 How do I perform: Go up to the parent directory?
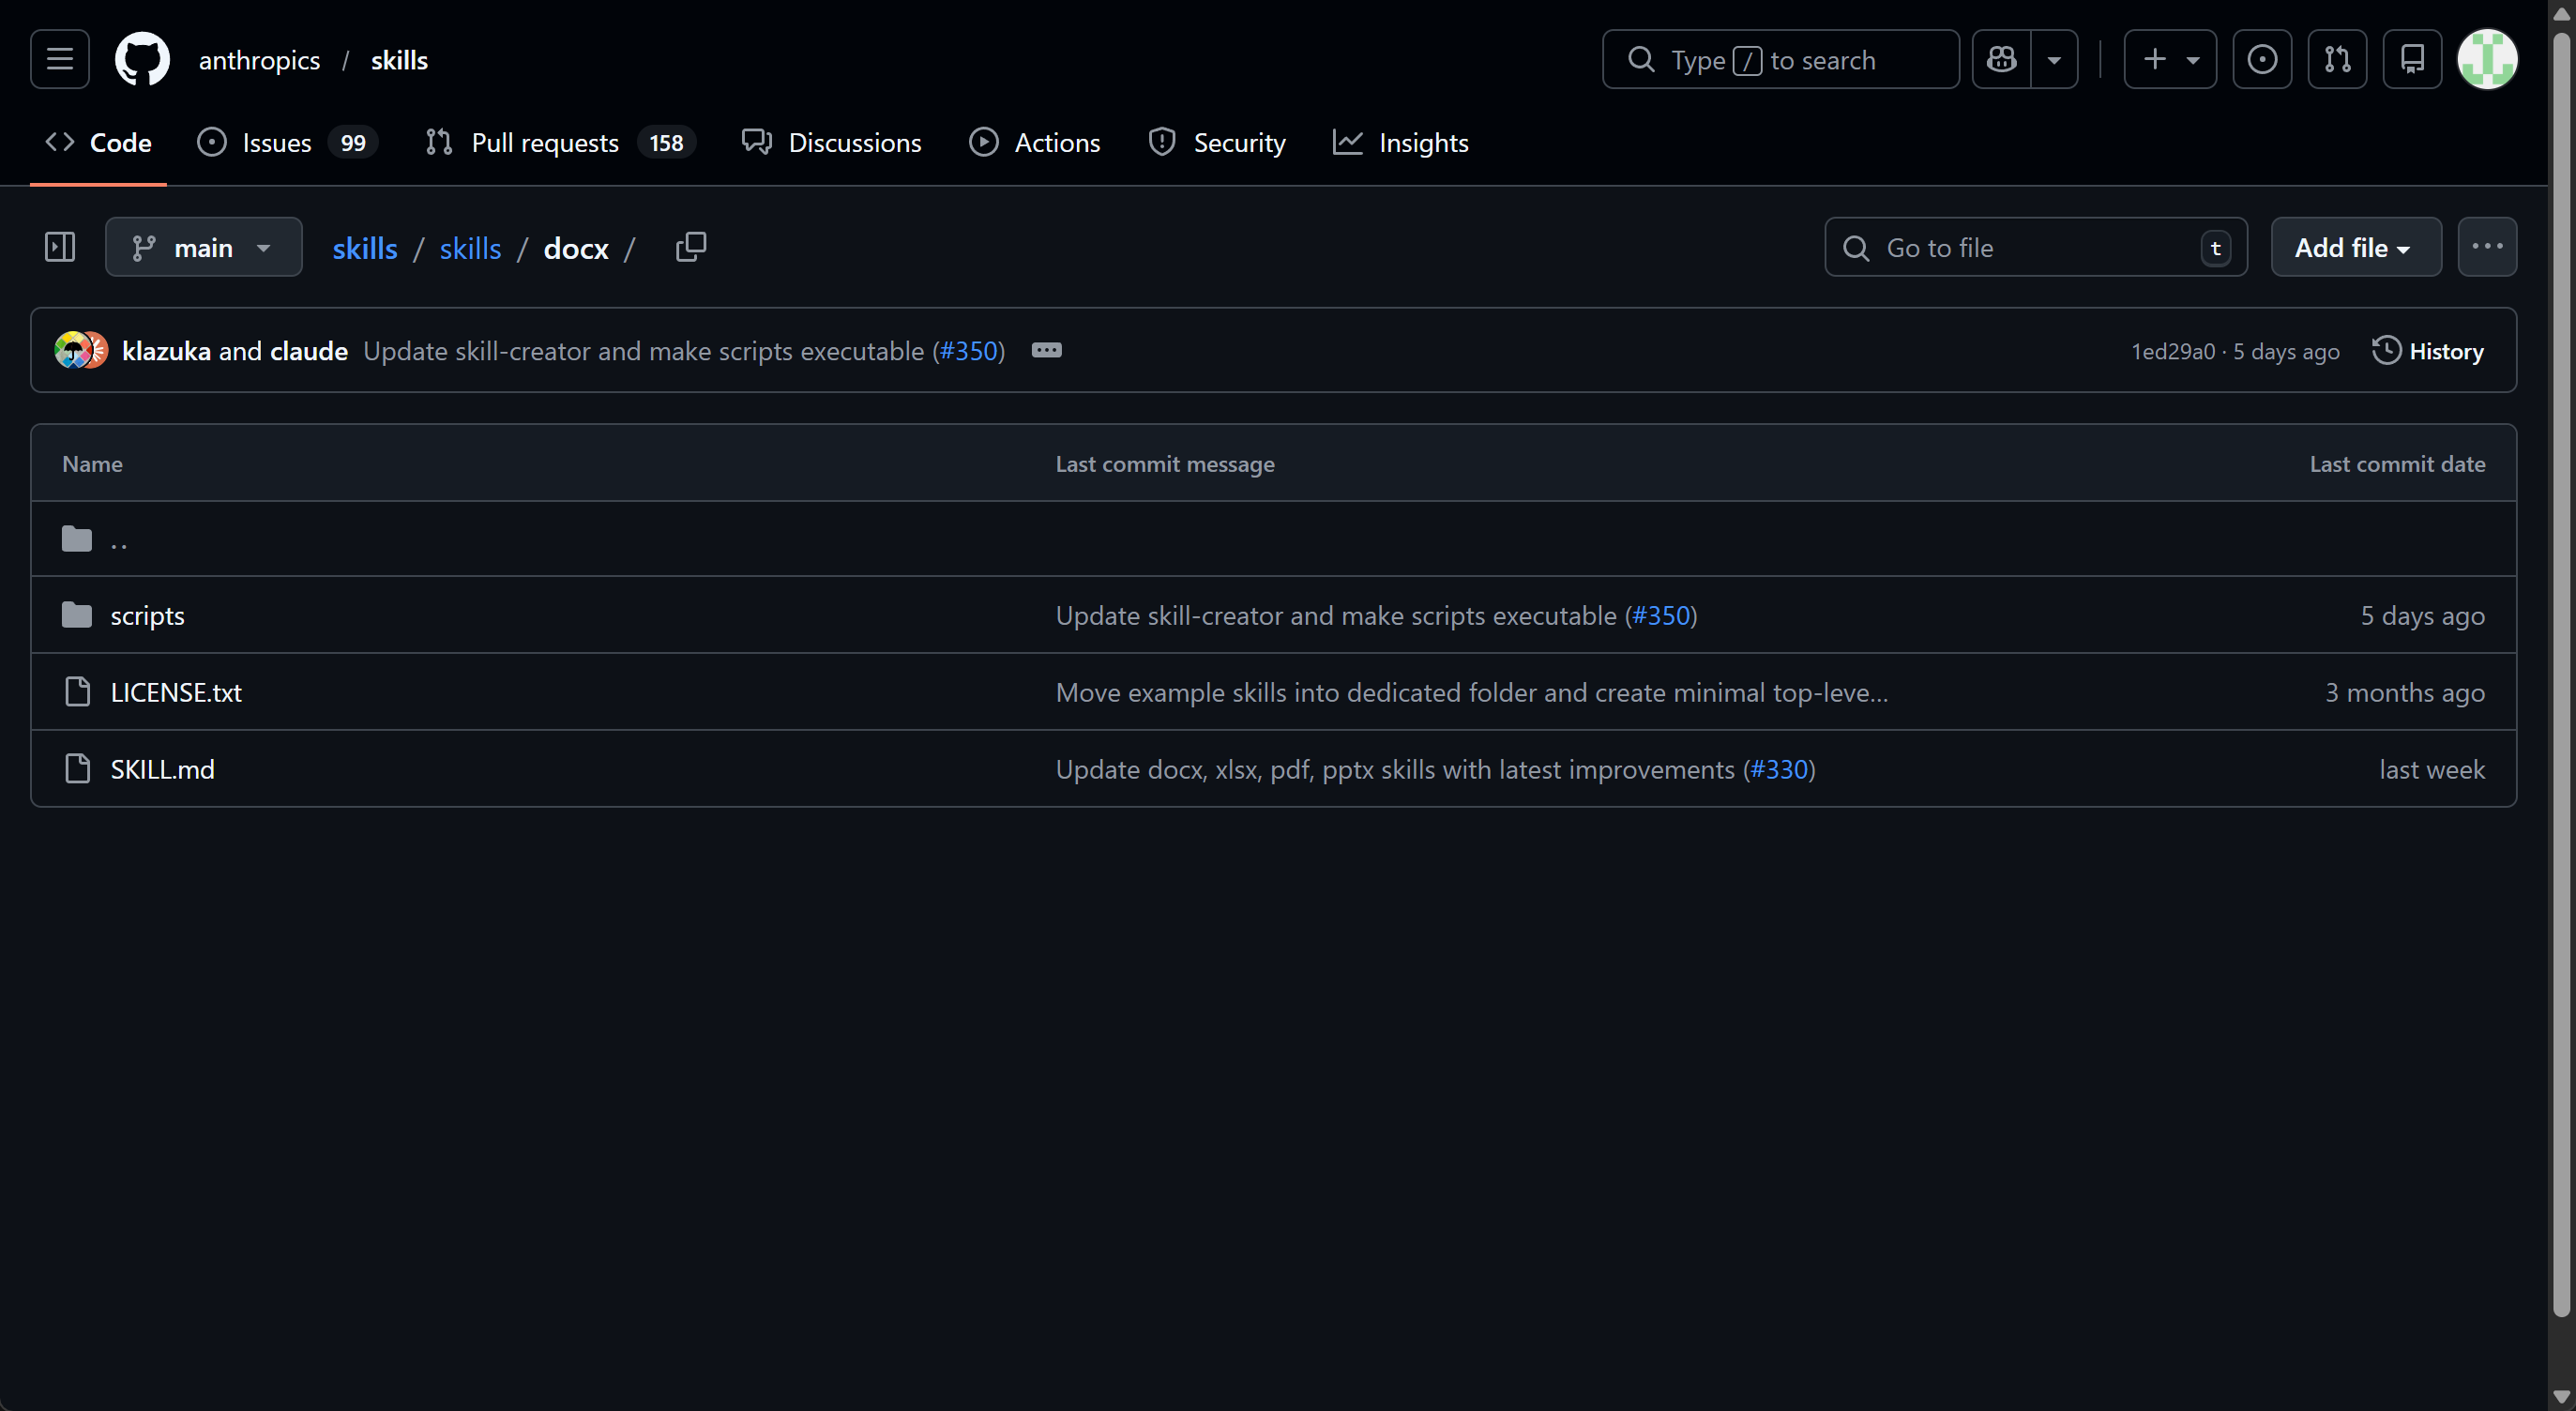[x=119, y=539]
